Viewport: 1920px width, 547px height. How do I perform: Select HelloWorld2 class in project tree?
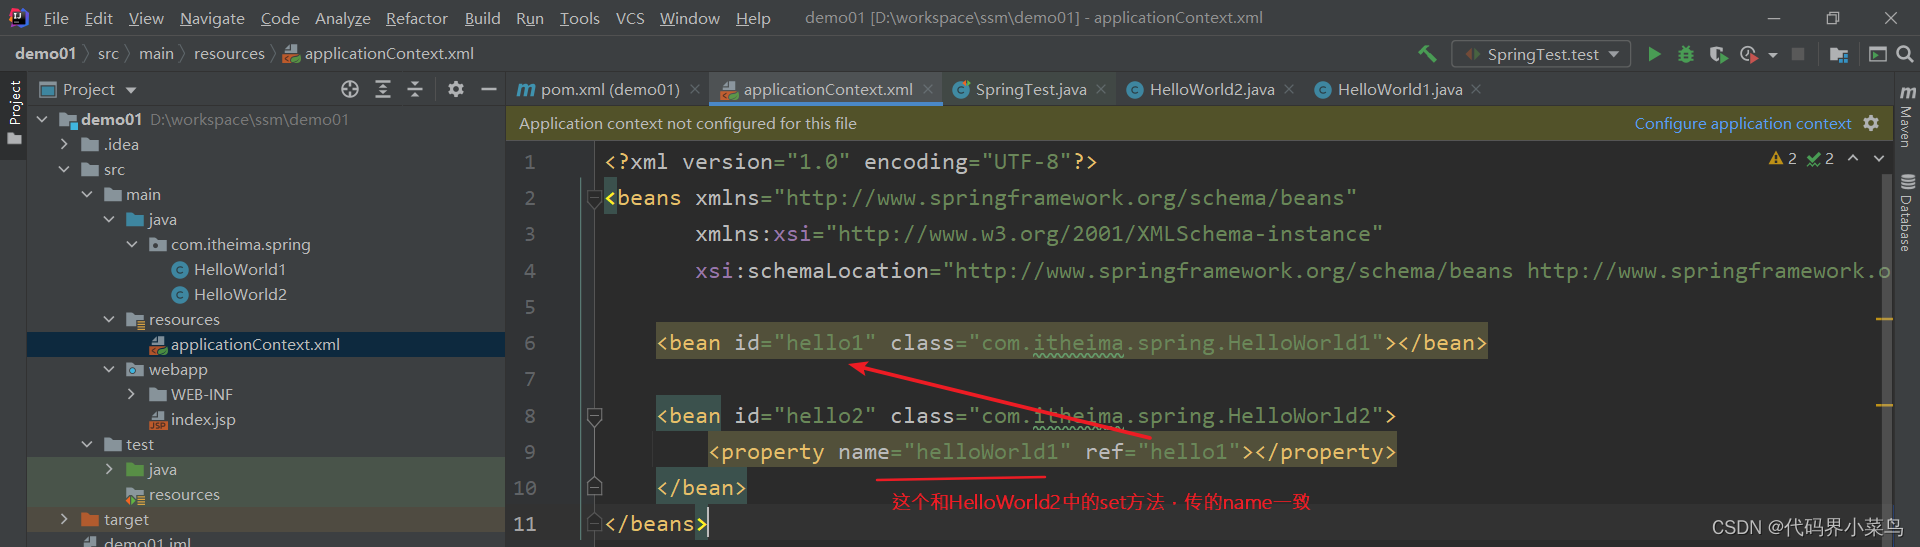click(x=240, y=294)
